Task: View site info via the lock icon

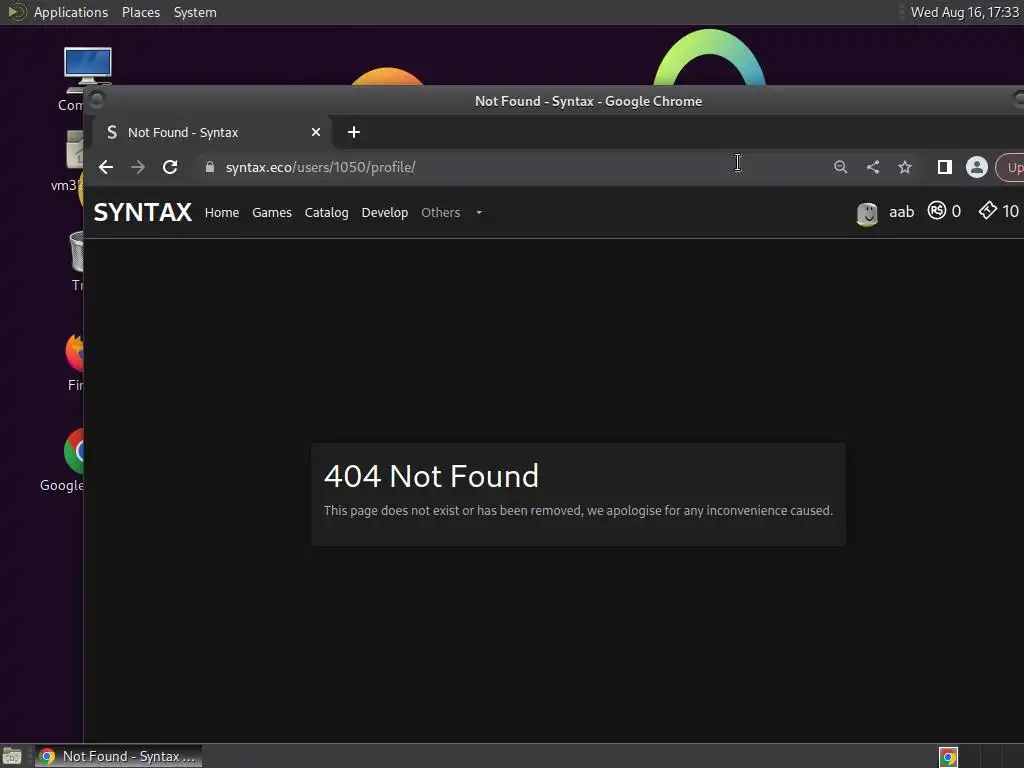Action: pyautogui.click(x=210, y=167)
